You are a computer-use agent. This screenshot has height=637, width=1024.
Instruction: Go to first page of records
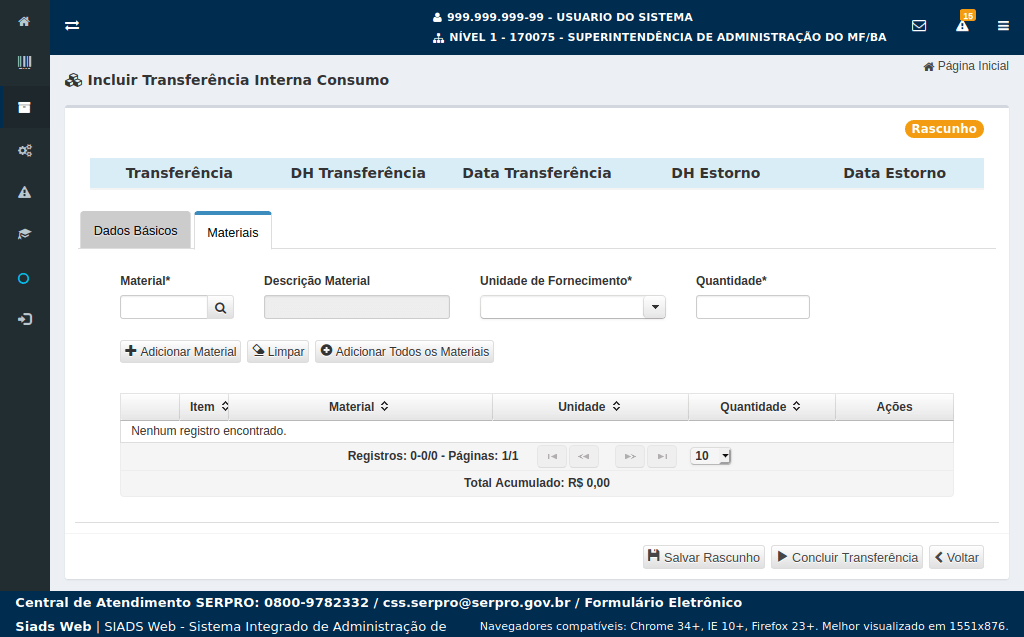pos(552,456)
